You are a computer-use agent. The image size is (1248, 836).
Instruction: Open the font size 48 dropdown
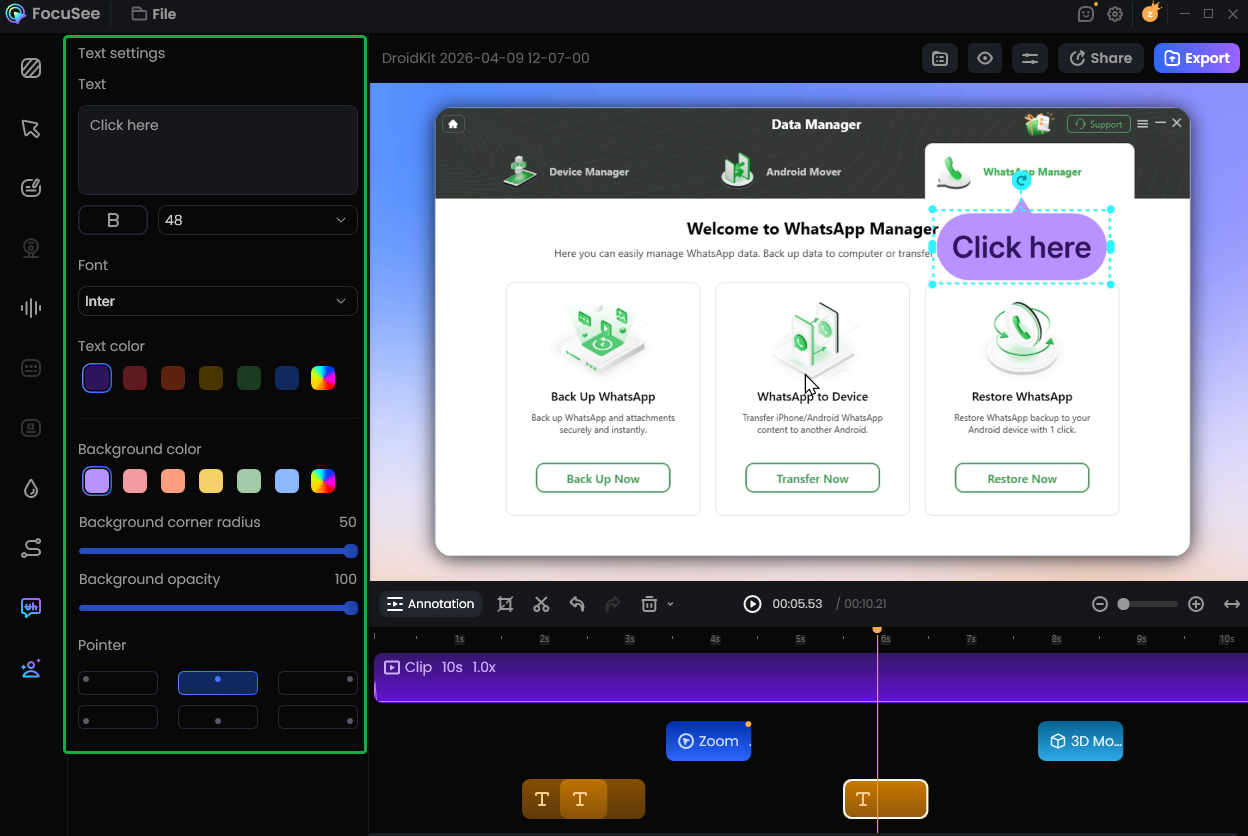[x=257, y=220]
